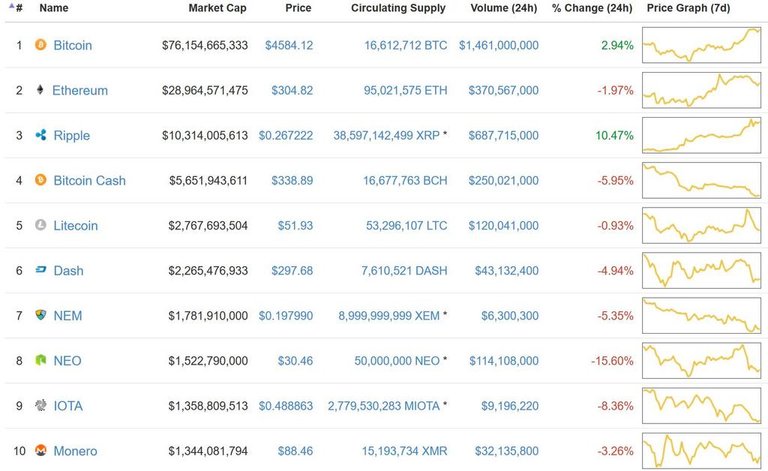Click the Litecoin logo icon
768x471 pixels.
[41, 225]
